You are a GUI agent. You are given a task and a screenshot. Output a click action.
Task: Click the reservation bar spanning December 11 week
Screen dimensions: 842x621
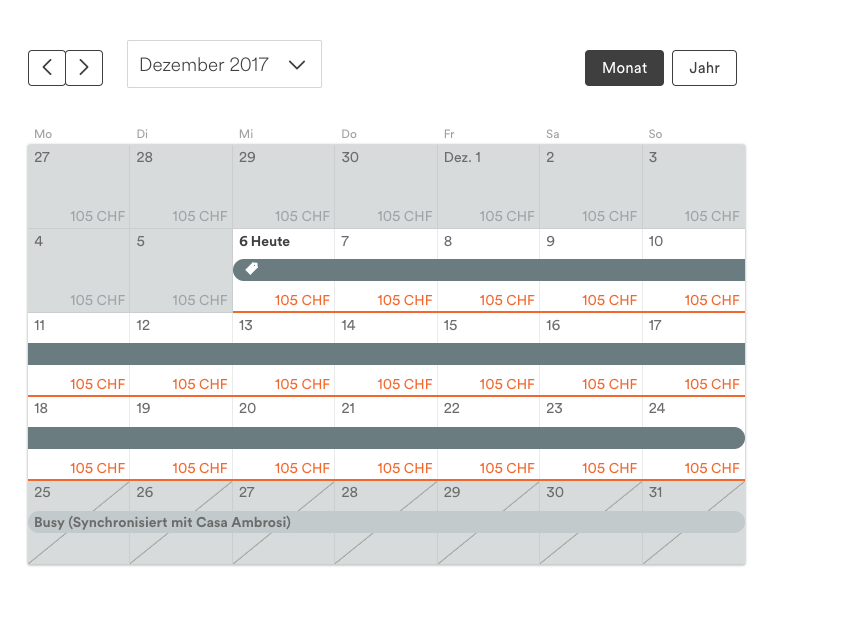pyautogui.click(x=388, y=354)
